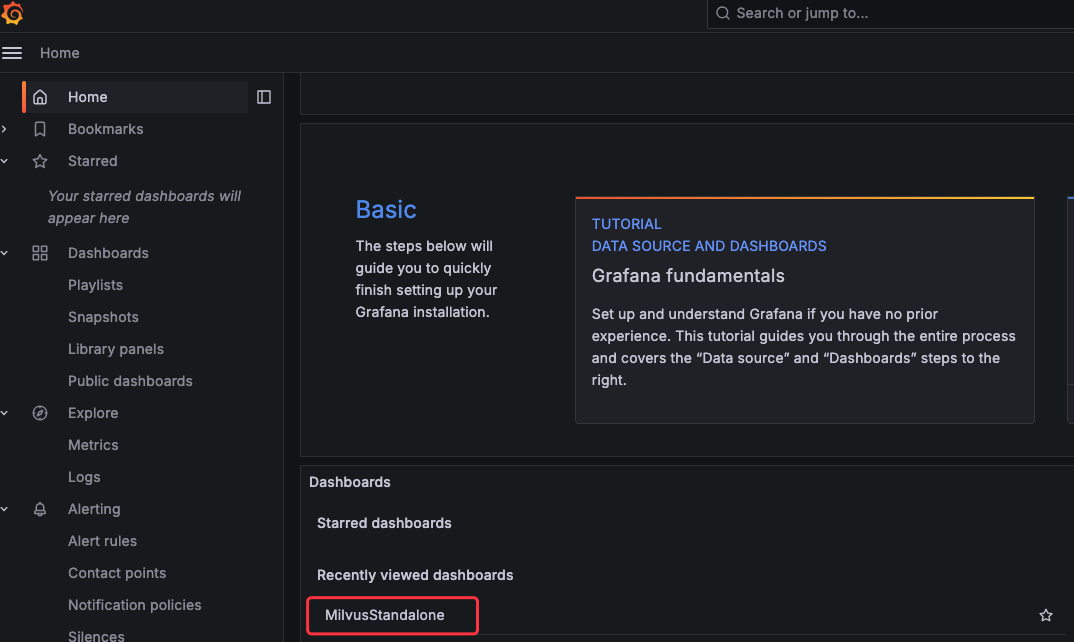
Task: Go to Alert rules menu item
Action: 102,541
